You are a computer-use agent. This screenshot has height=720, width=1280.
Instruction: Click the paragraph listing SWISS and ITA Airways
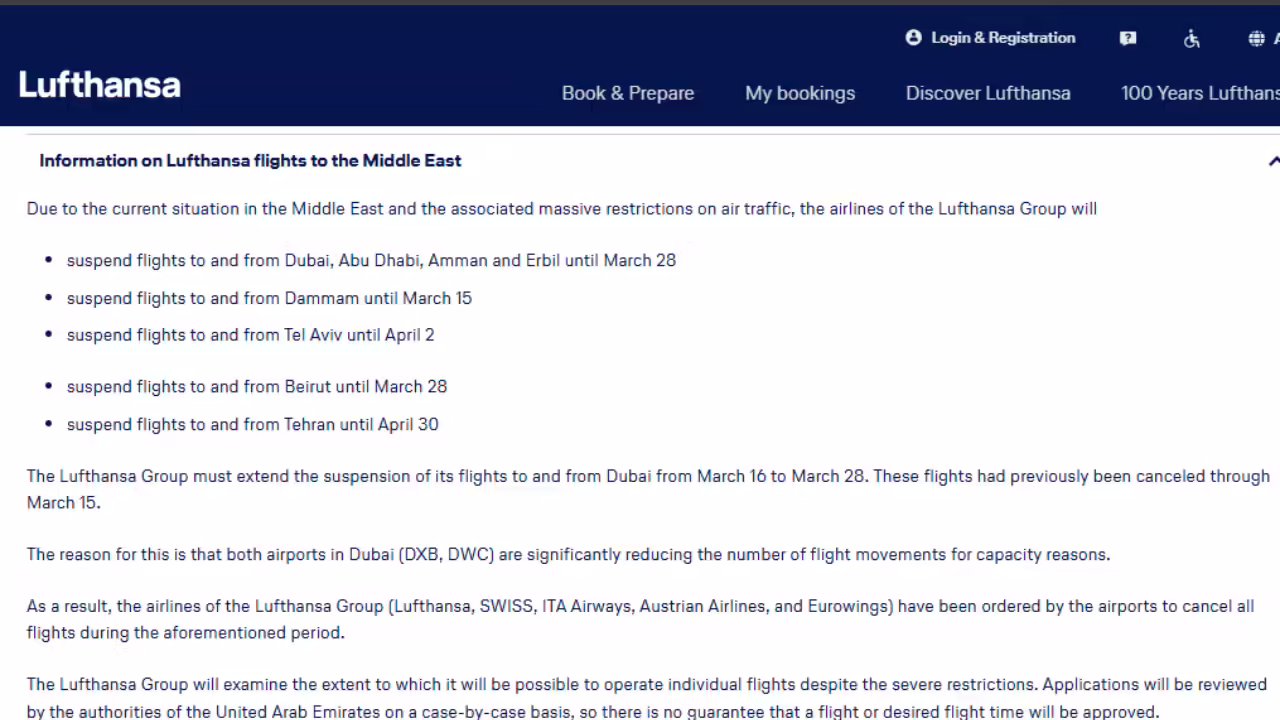tap(640, 619)
